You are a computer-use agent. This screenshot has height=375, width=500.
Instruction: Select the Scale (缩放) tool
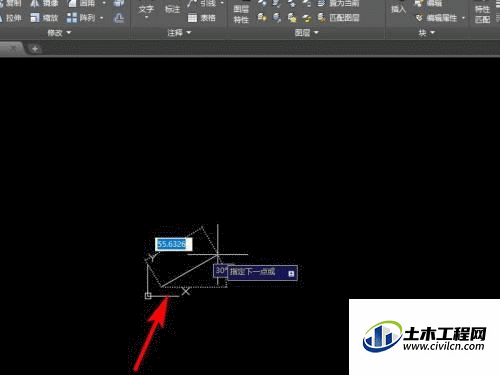click(x=44, y=18)
